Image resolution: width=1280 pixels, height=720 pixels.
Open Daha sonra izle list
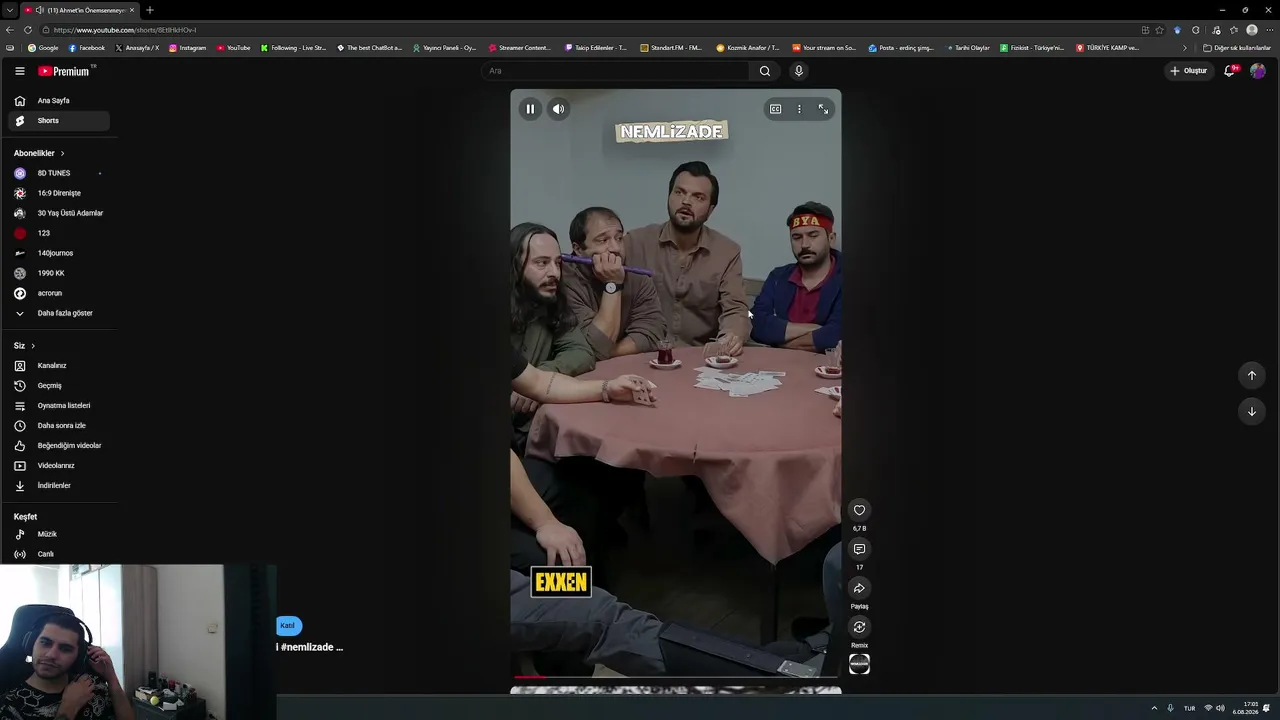59,426
